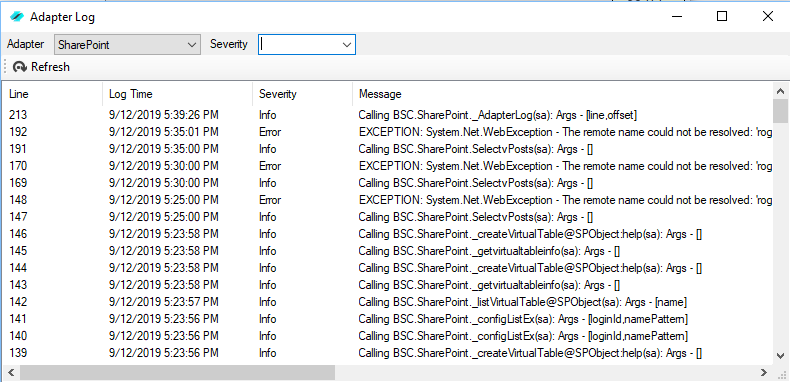
Task: Expand the Severity dropdown arrow
Action: tap(347, 44)
